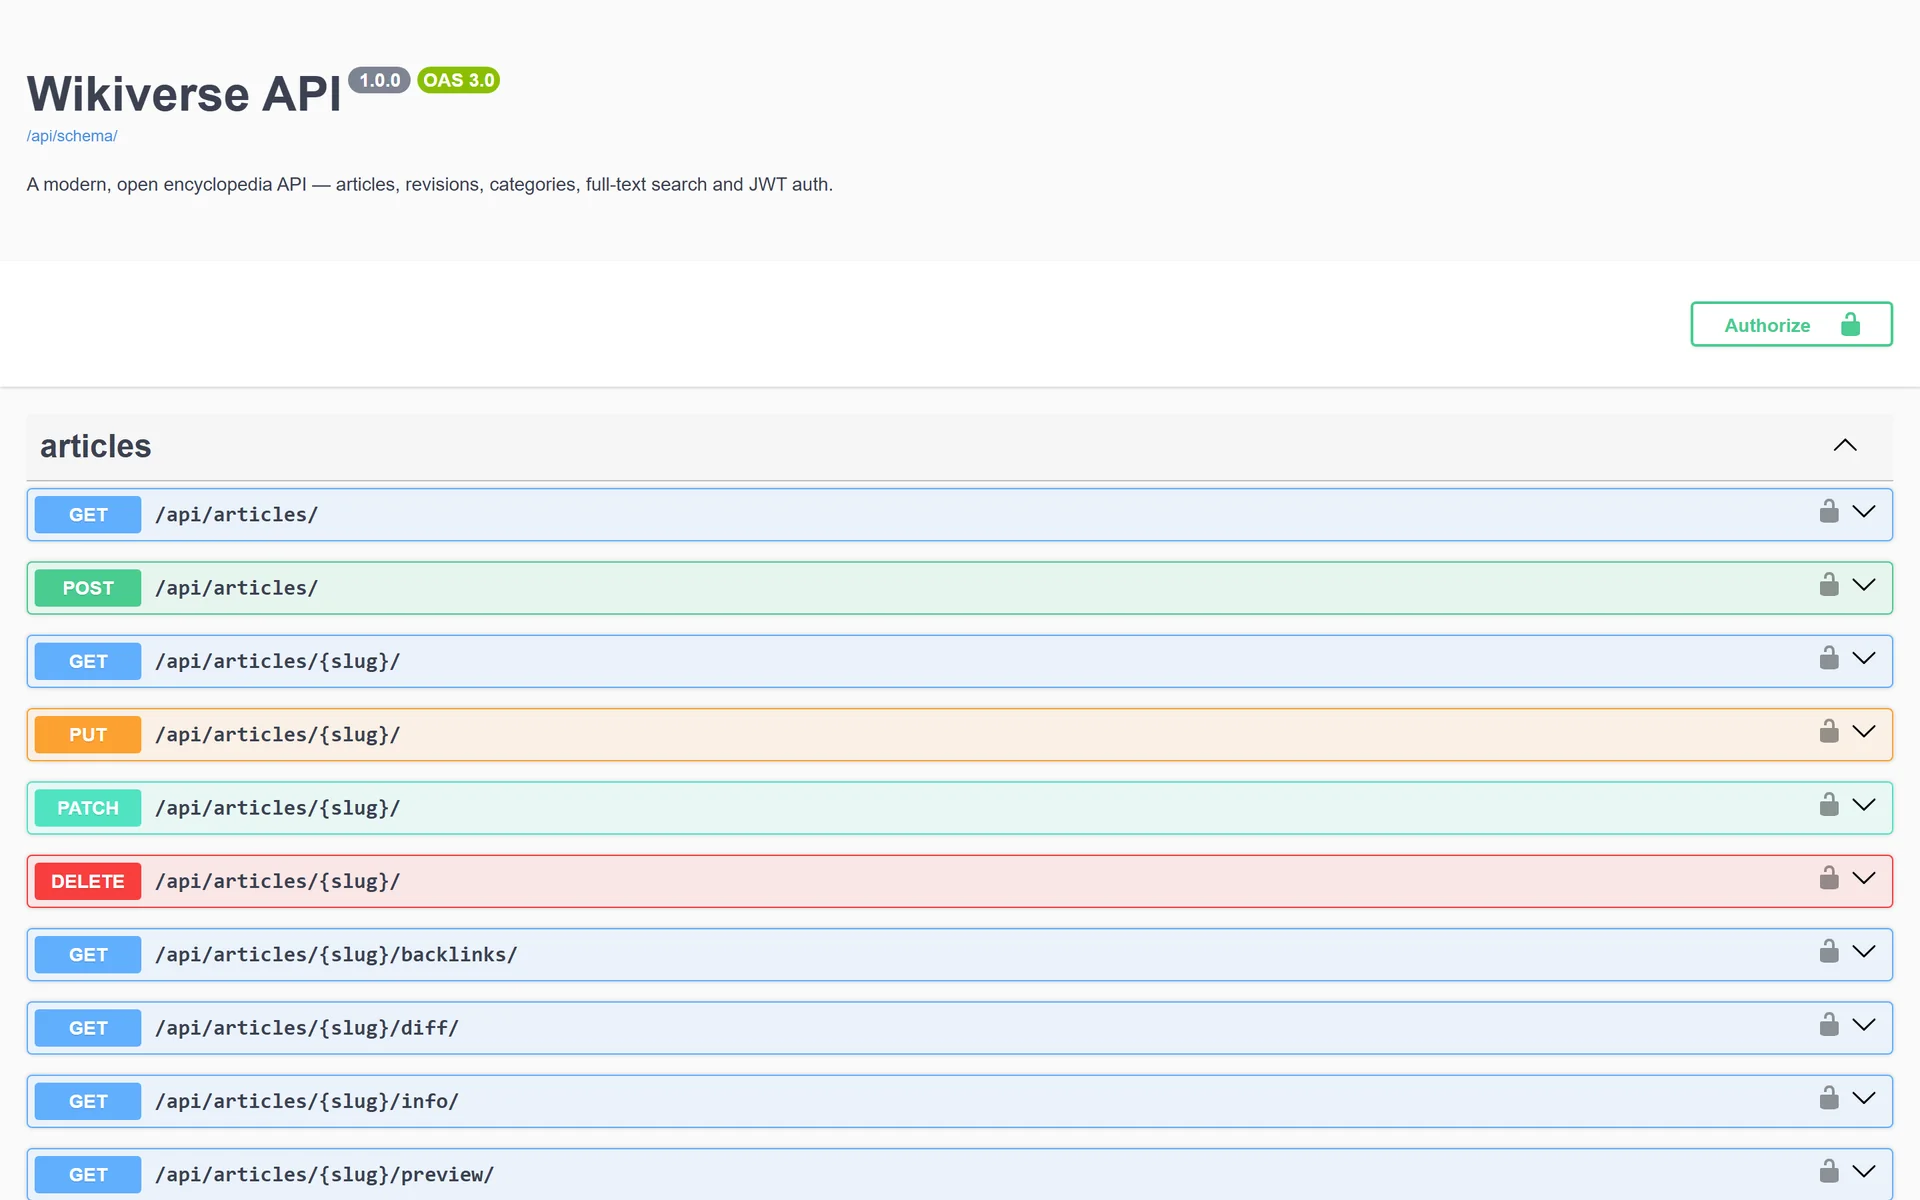Click the lock icon on the PATCH row
The image size is (1920, 1200).
[1829, 804]
